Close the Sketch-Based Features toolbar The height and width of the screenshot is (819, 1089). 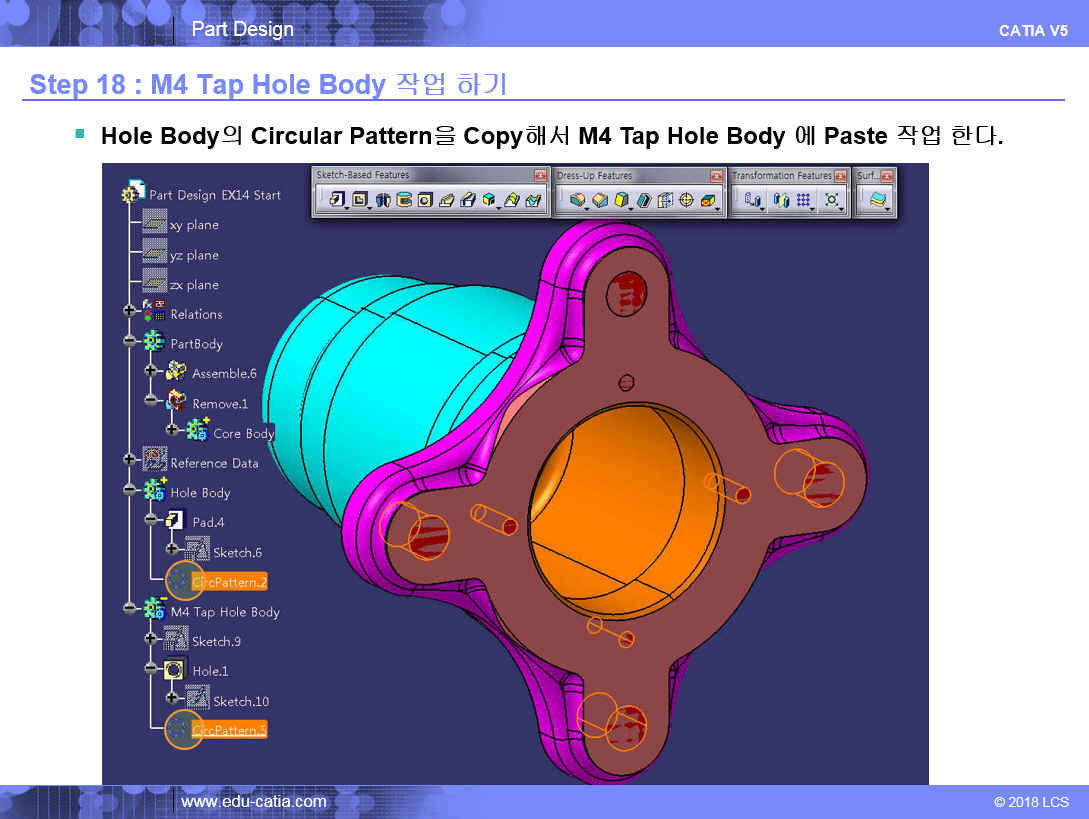540,176
